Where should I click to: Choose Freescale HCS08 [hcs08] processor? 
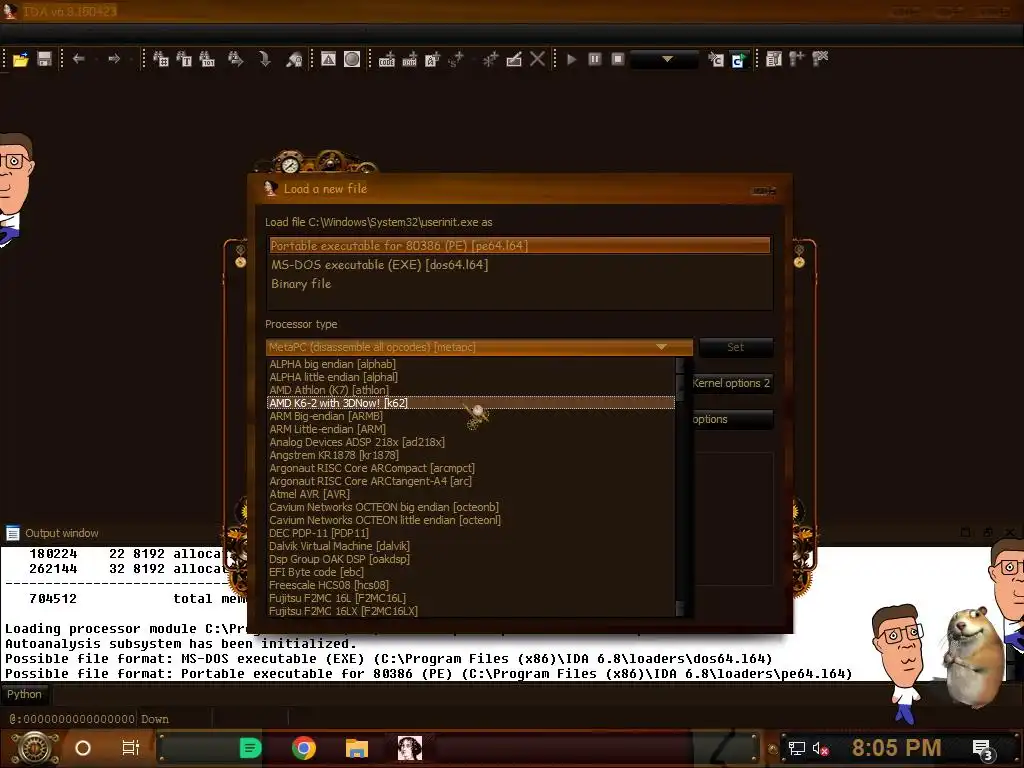point(471,585)
